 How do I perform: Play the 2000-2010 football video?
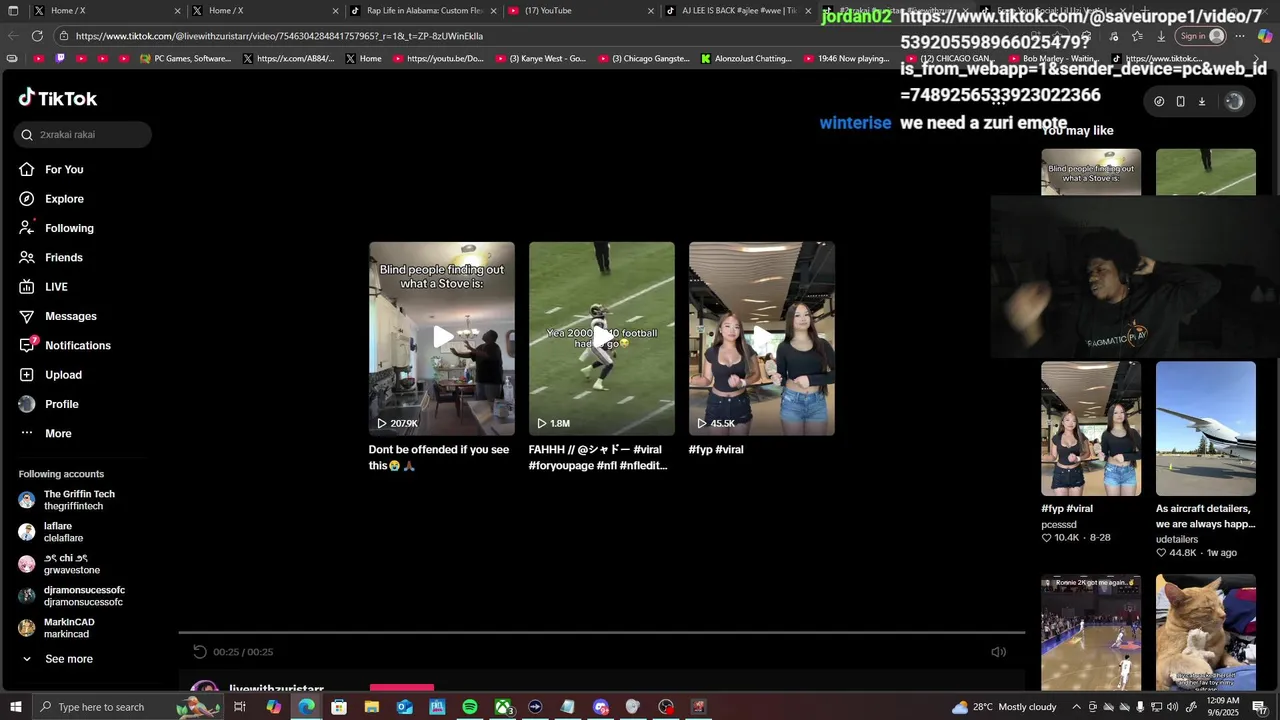(602, 338)
